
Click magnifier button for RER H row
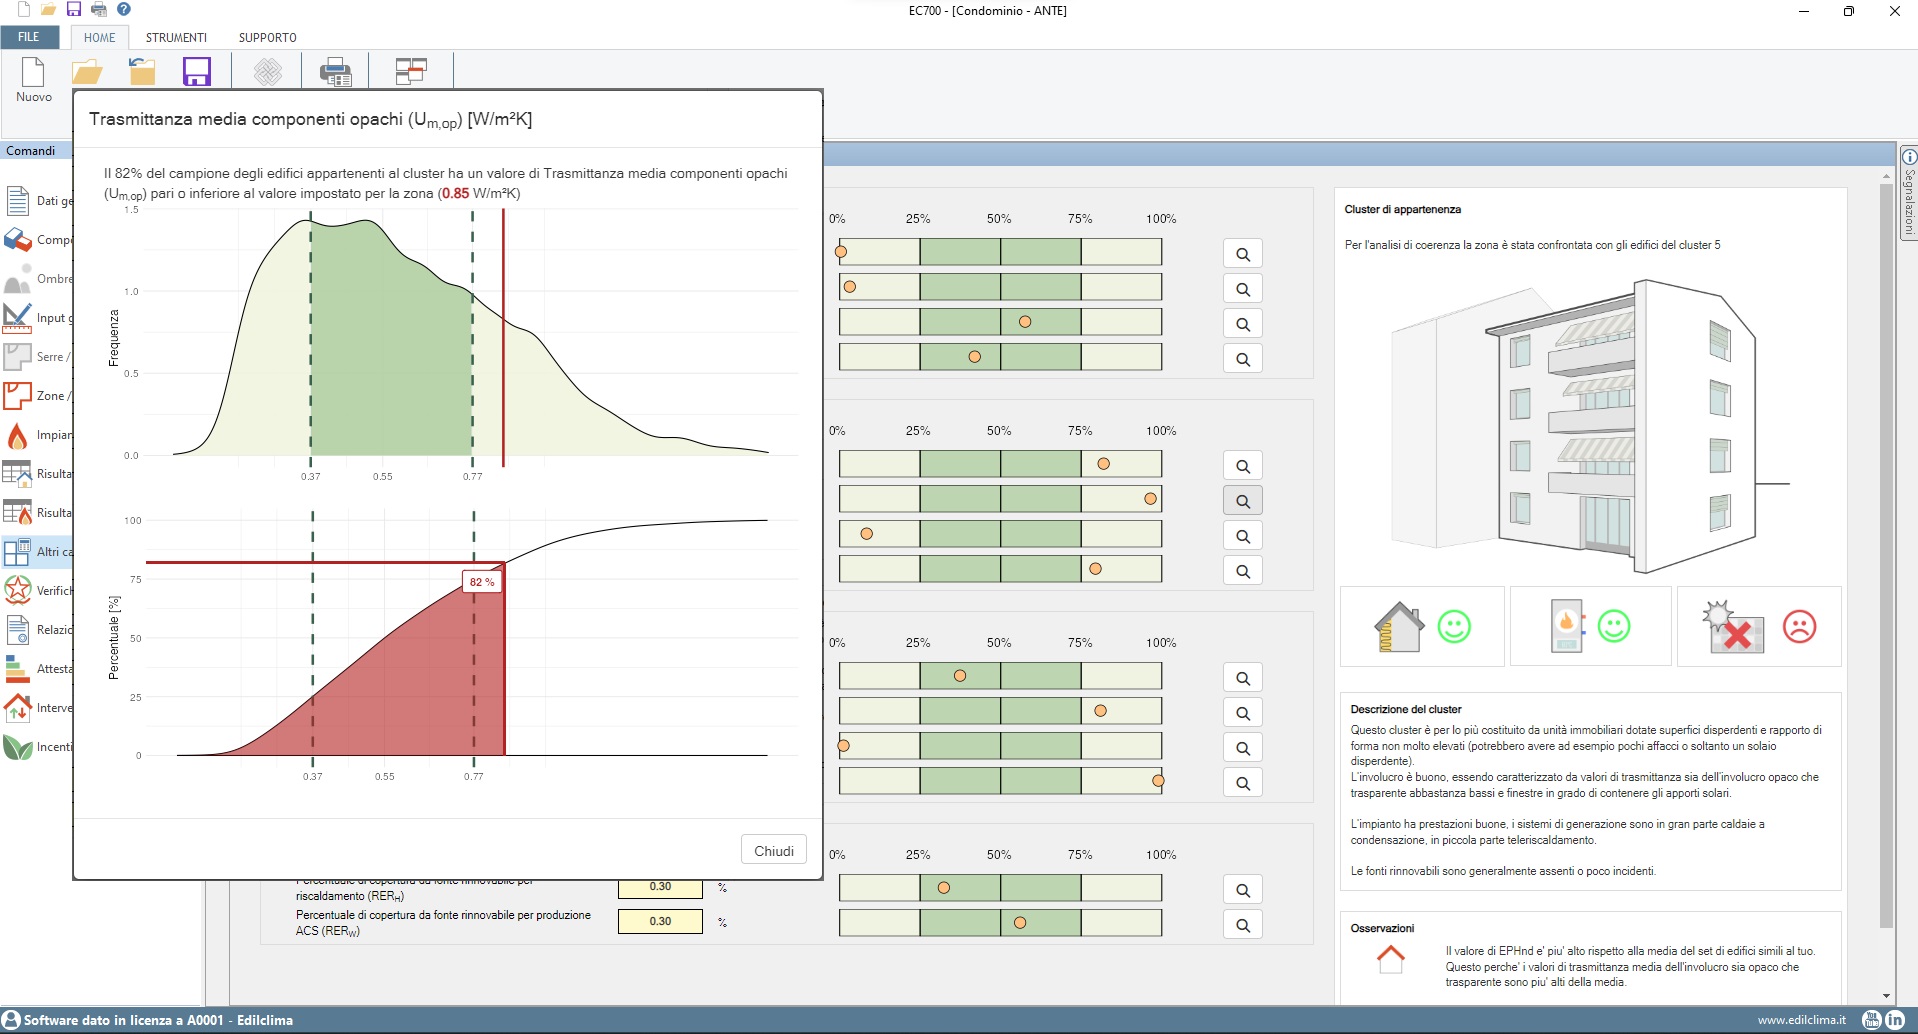[x=1243, y=890]
